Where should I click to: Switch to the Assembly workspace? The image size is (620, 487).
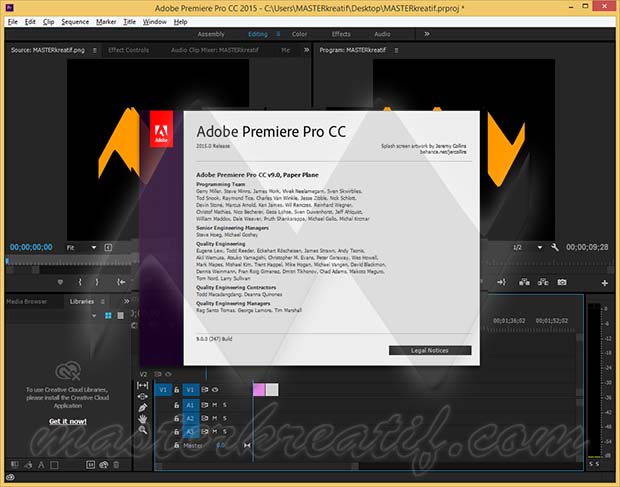coord(211,34)
